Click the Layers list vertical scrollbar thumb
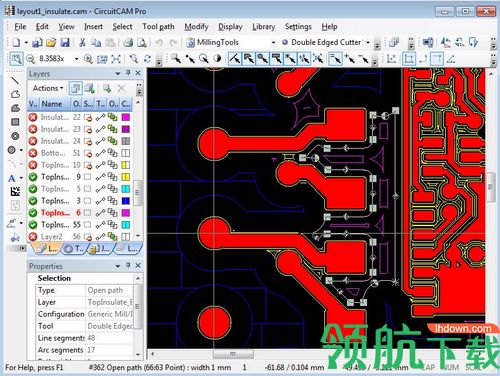The width and height of the screenshot is (500, 376). tap(138, 192)
